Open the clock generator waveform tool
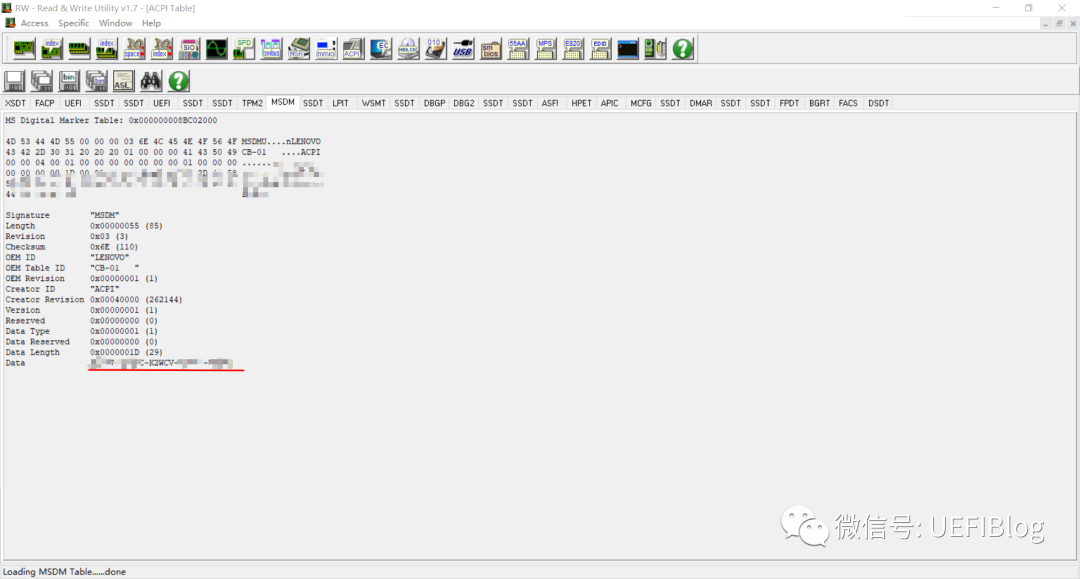This screenshot has width=1080, height=579. click(x=216, y=49)
